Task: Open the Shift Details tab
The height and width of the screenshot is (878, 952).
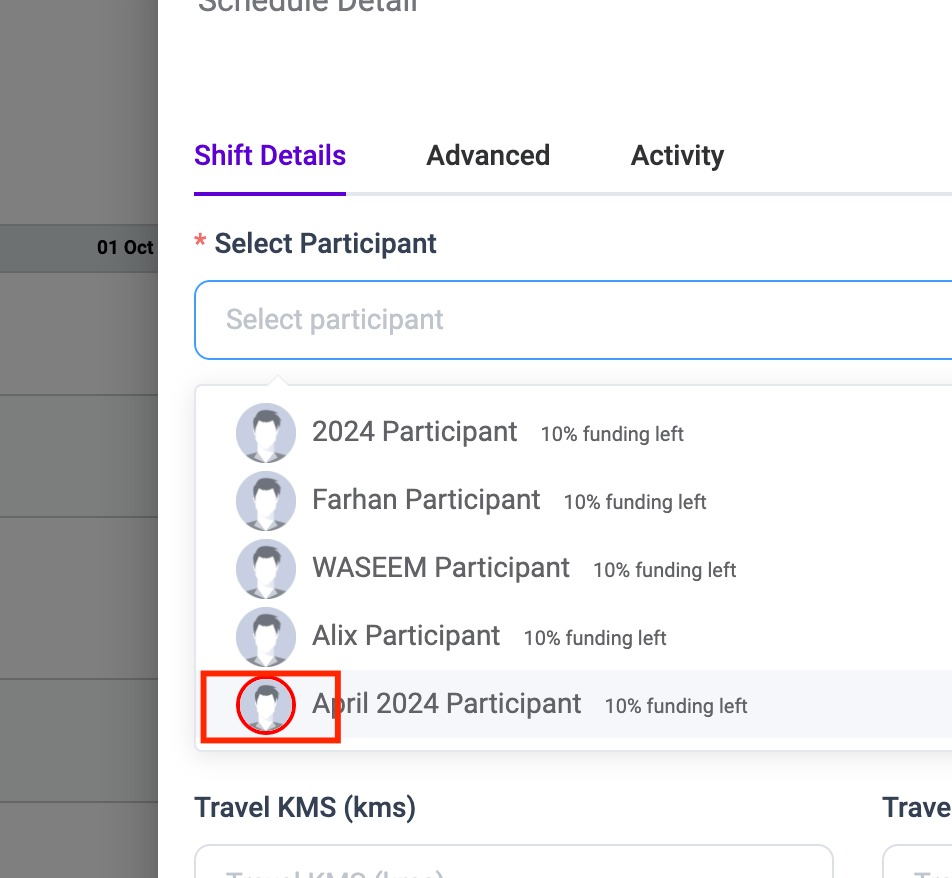Action: (x=270, y=155)
